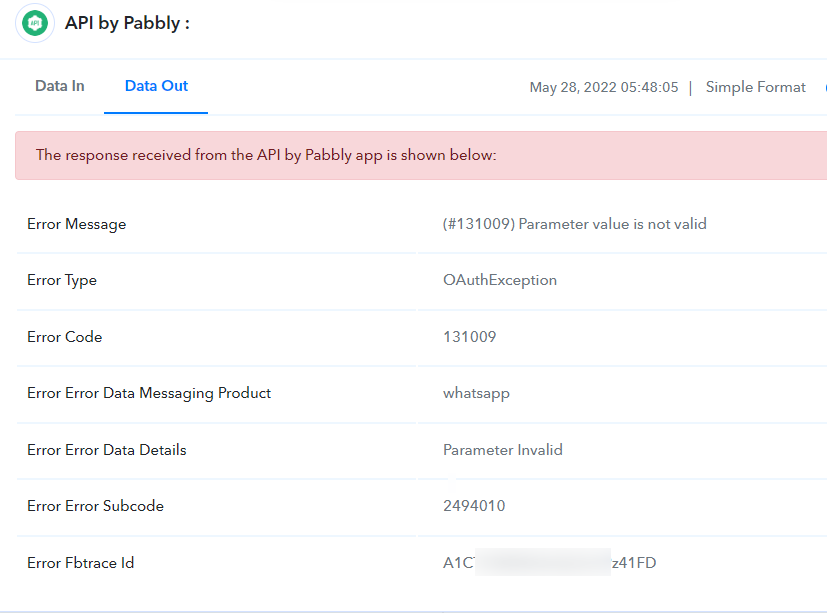Click the Error Error Subcode label
The image size is (827, 613).
95,506
